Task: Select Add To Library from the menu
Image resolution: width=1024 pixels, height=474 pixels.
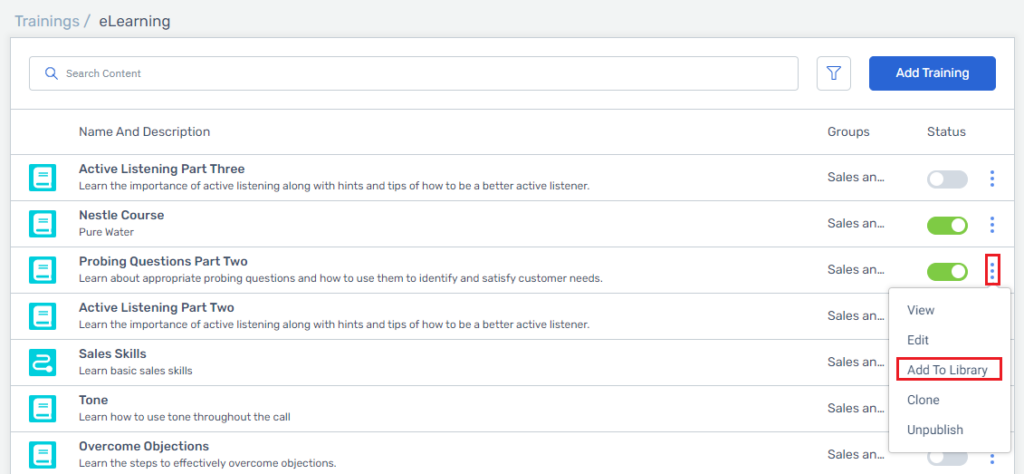Action: point(946,370)
